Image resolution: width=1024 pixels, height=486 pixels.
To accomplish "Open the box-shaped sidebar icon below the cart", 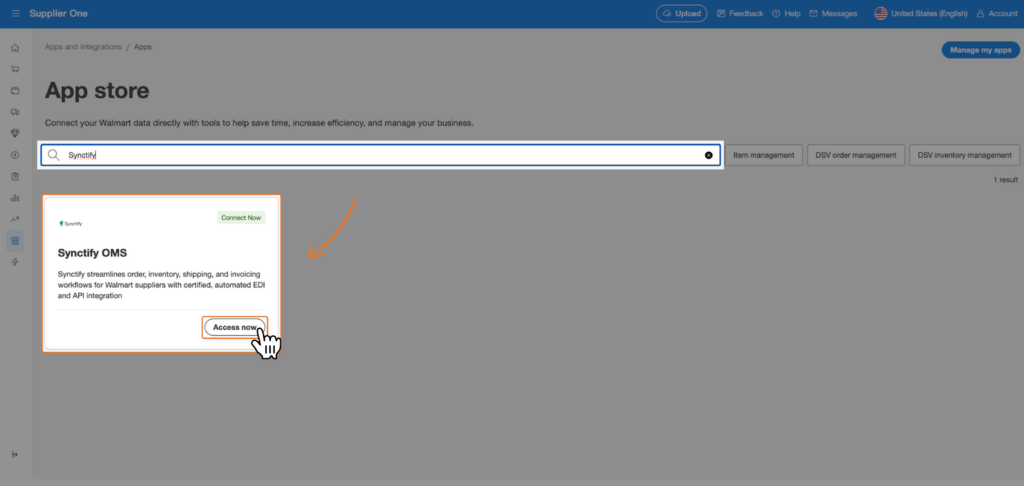I will pos(15,91).
